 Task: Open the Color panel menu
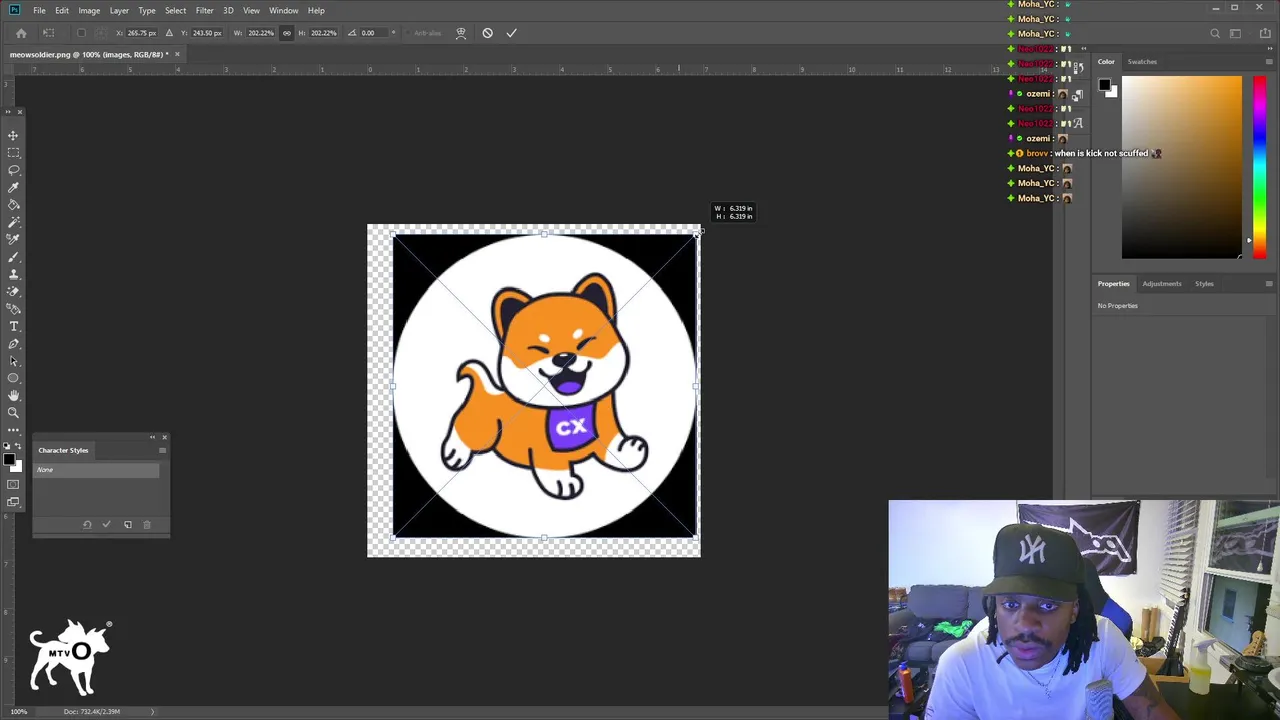coord(1269,62)
